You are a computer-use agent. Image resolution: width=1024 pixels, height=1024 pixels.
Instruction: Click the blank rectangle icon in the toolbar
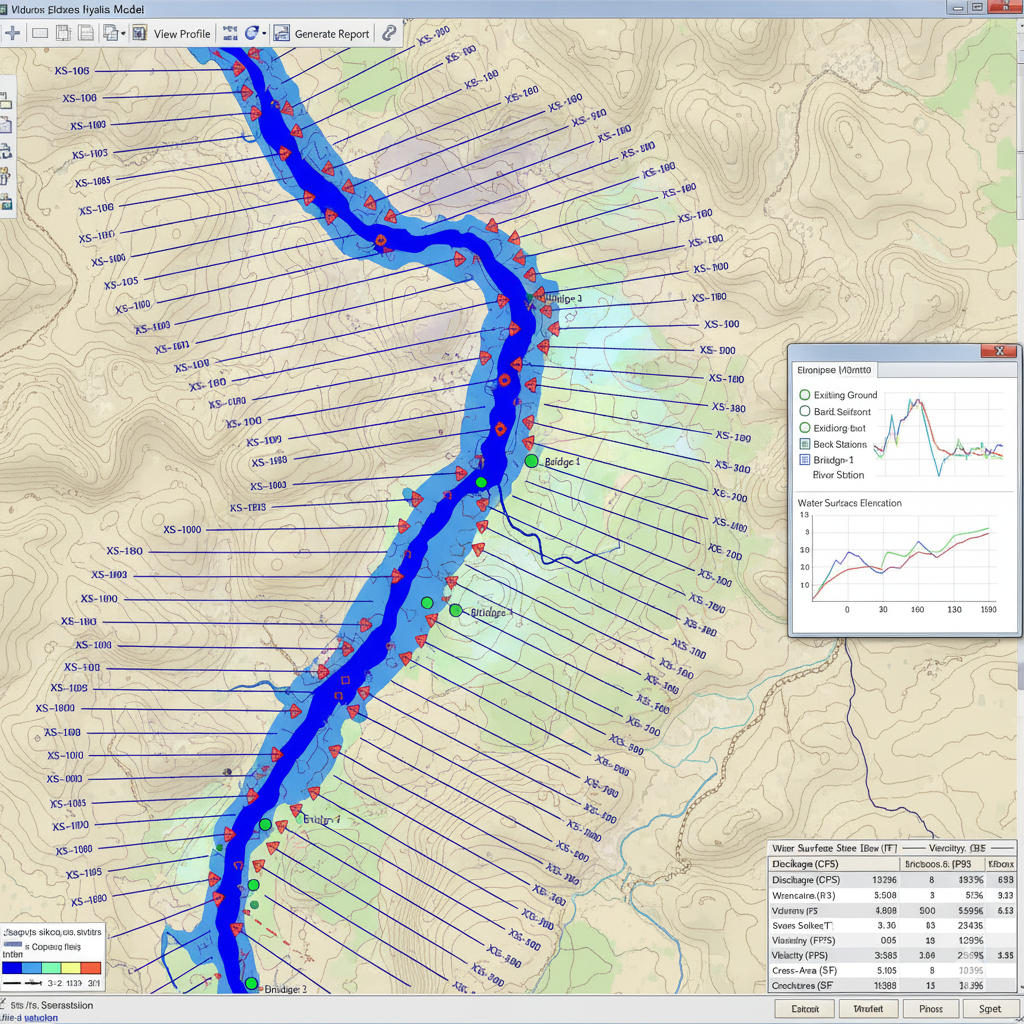pos(40,33)
